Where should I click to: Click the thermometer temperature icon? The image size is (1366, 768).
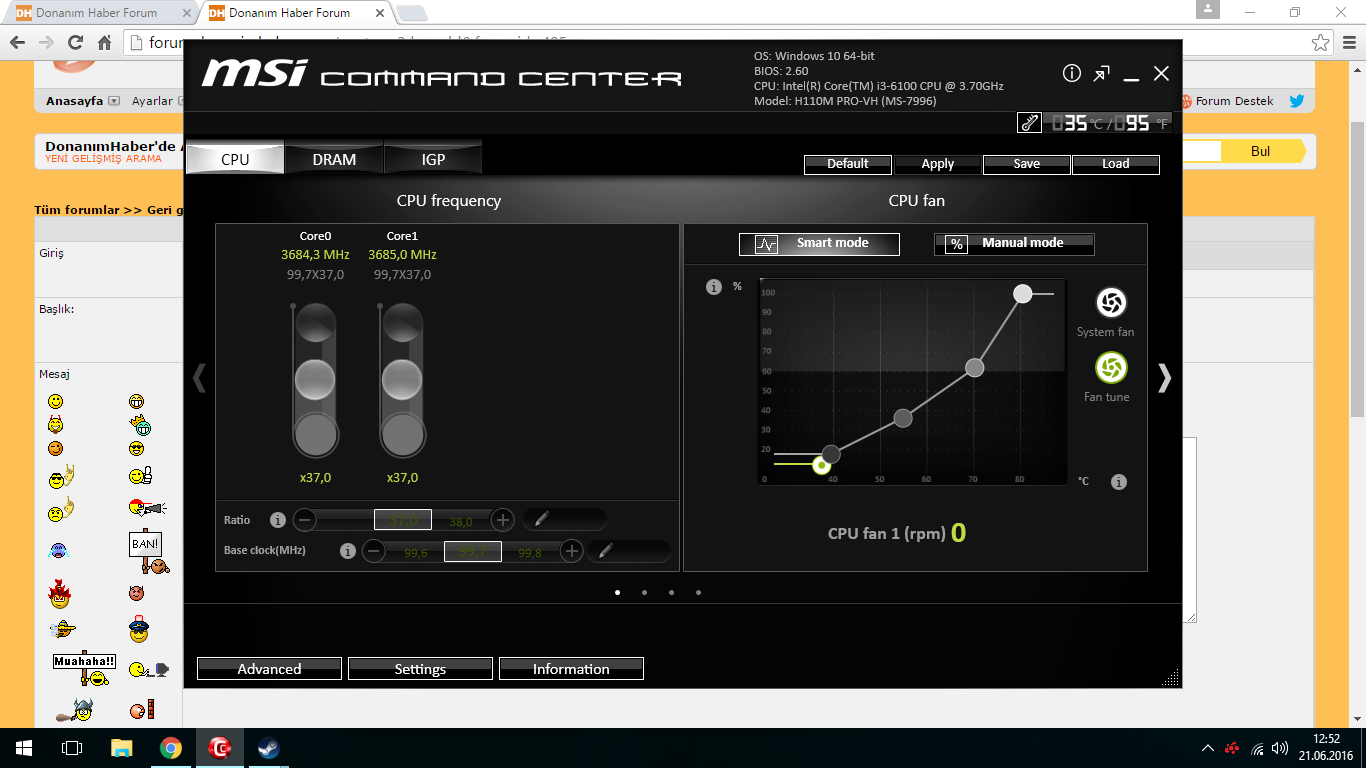pyautogui.click(x=1029, y=123)
